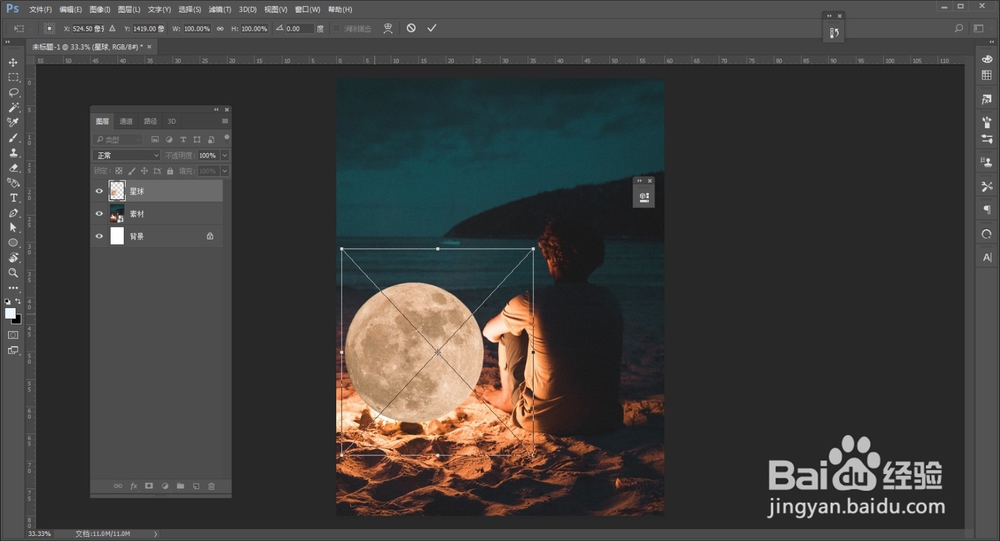The height and width of the screenshot is (541, 1000).
Task: Select the Eraser tool
Action: 13,168
